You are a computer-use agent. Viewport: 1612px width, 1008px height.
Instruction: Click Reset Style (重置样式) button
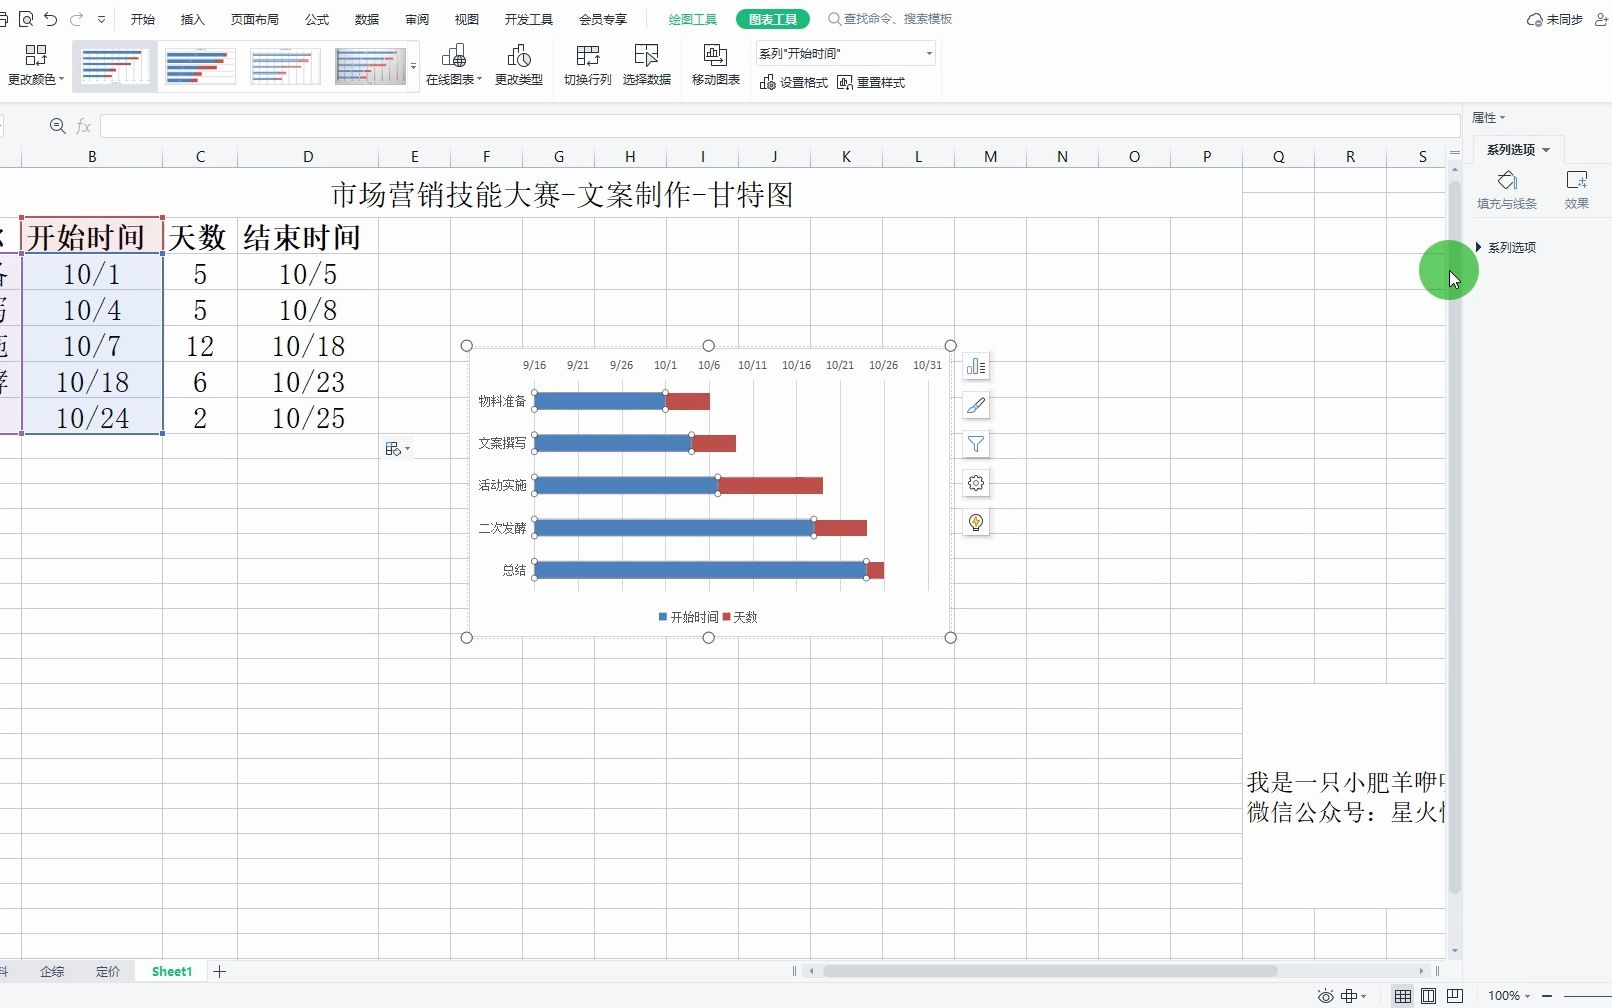tap(871, 82)
